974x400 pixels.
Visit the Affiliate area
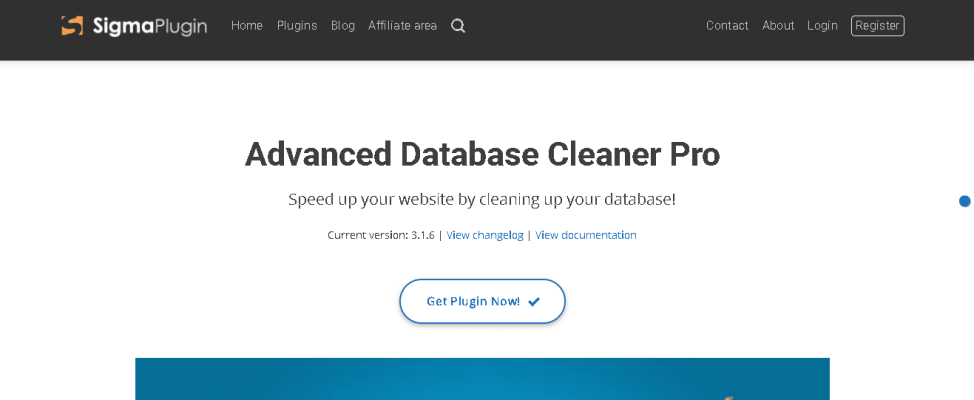403,25
